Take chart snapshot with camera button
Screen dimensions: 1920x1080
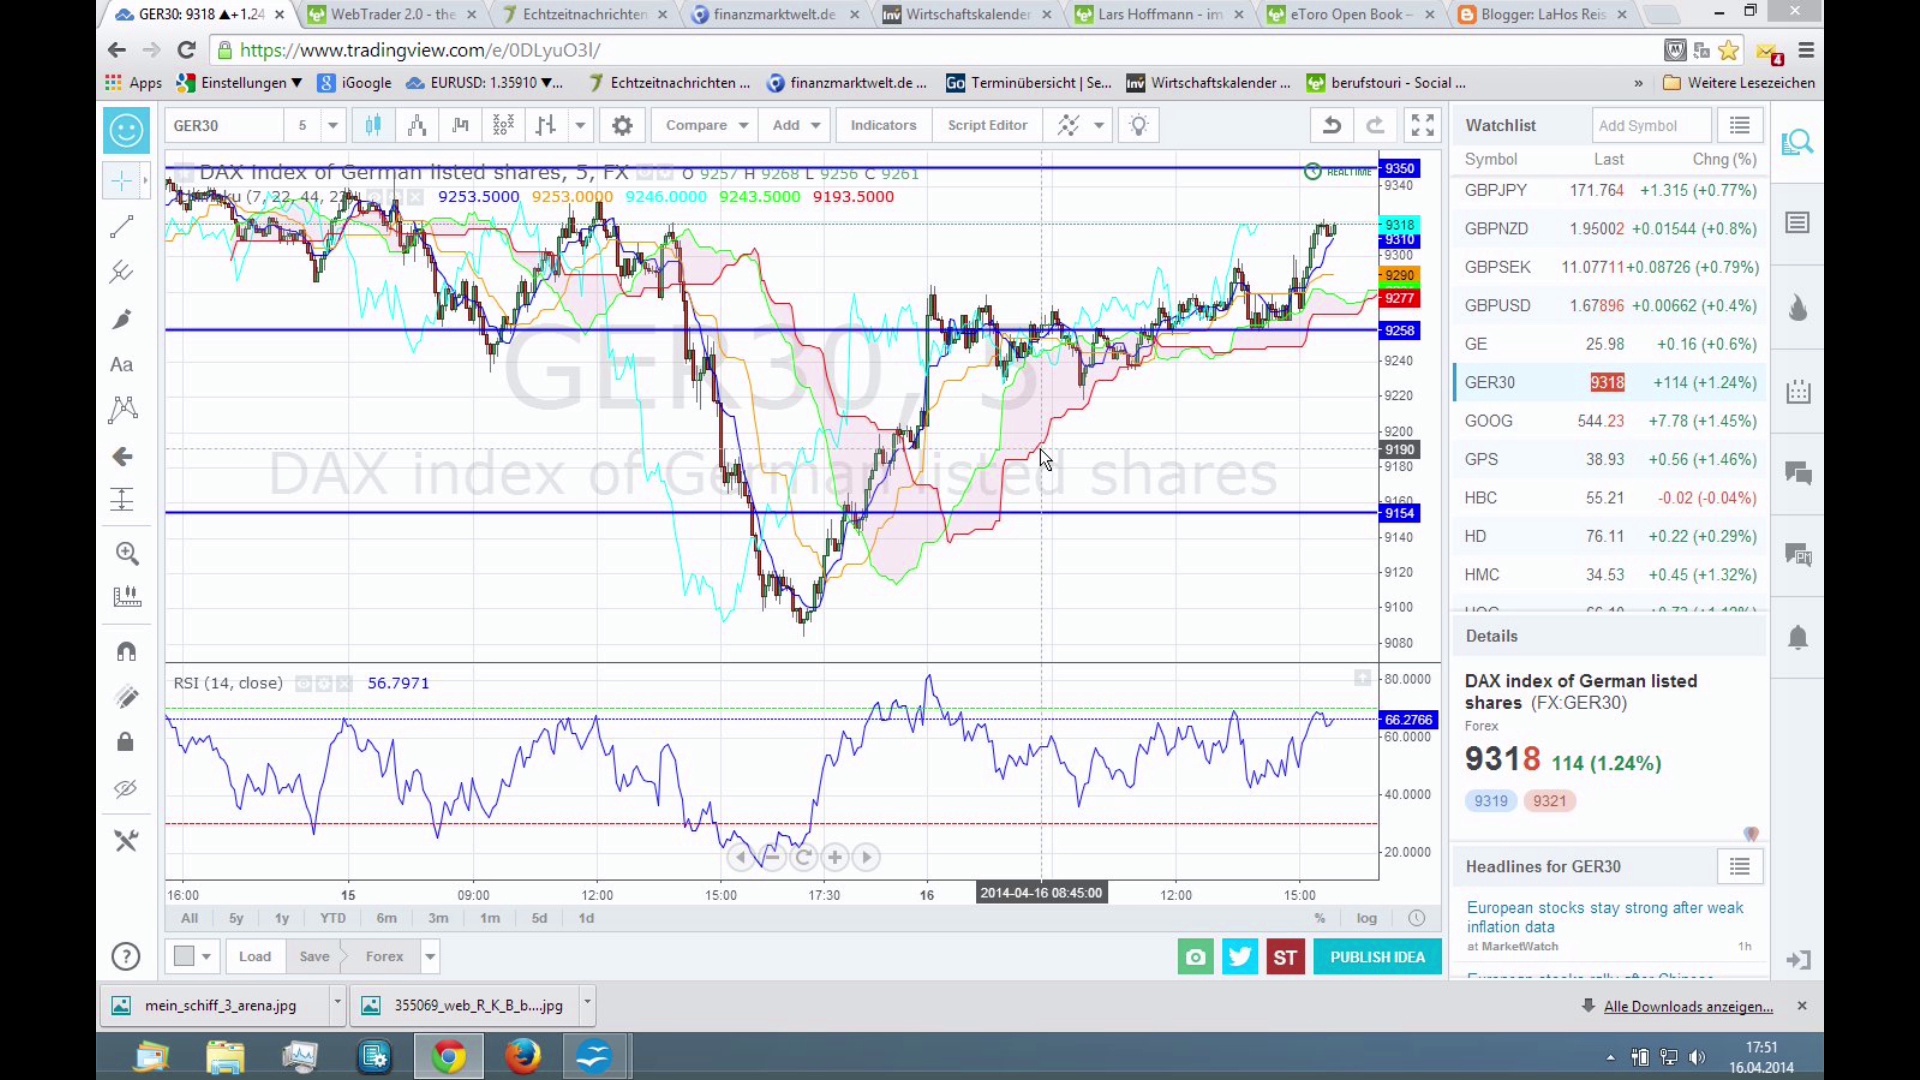[x=1195, y=957]
